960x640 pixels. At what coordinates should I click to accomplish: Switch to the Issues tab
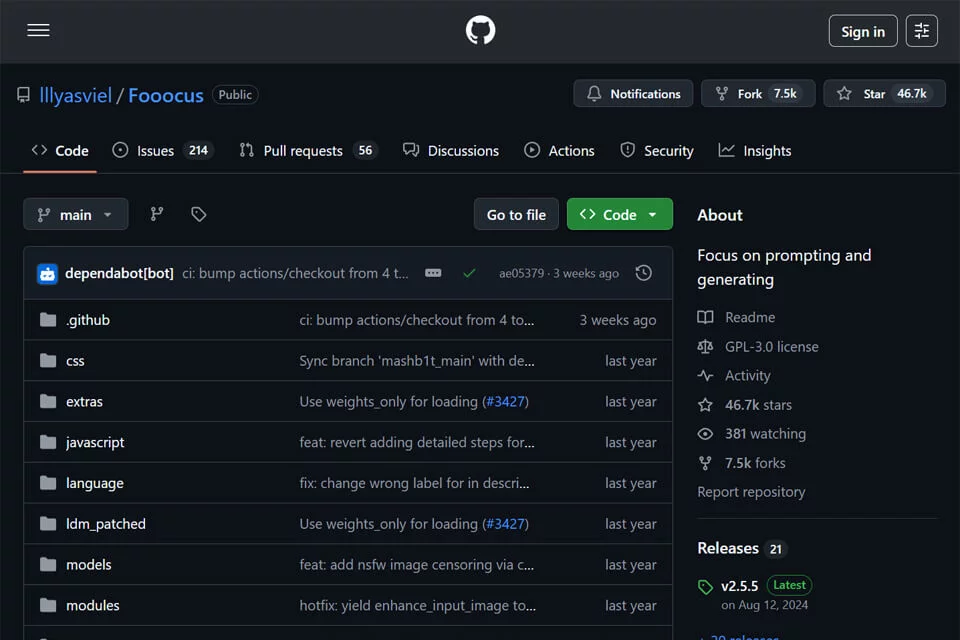[x=162, y=151]
